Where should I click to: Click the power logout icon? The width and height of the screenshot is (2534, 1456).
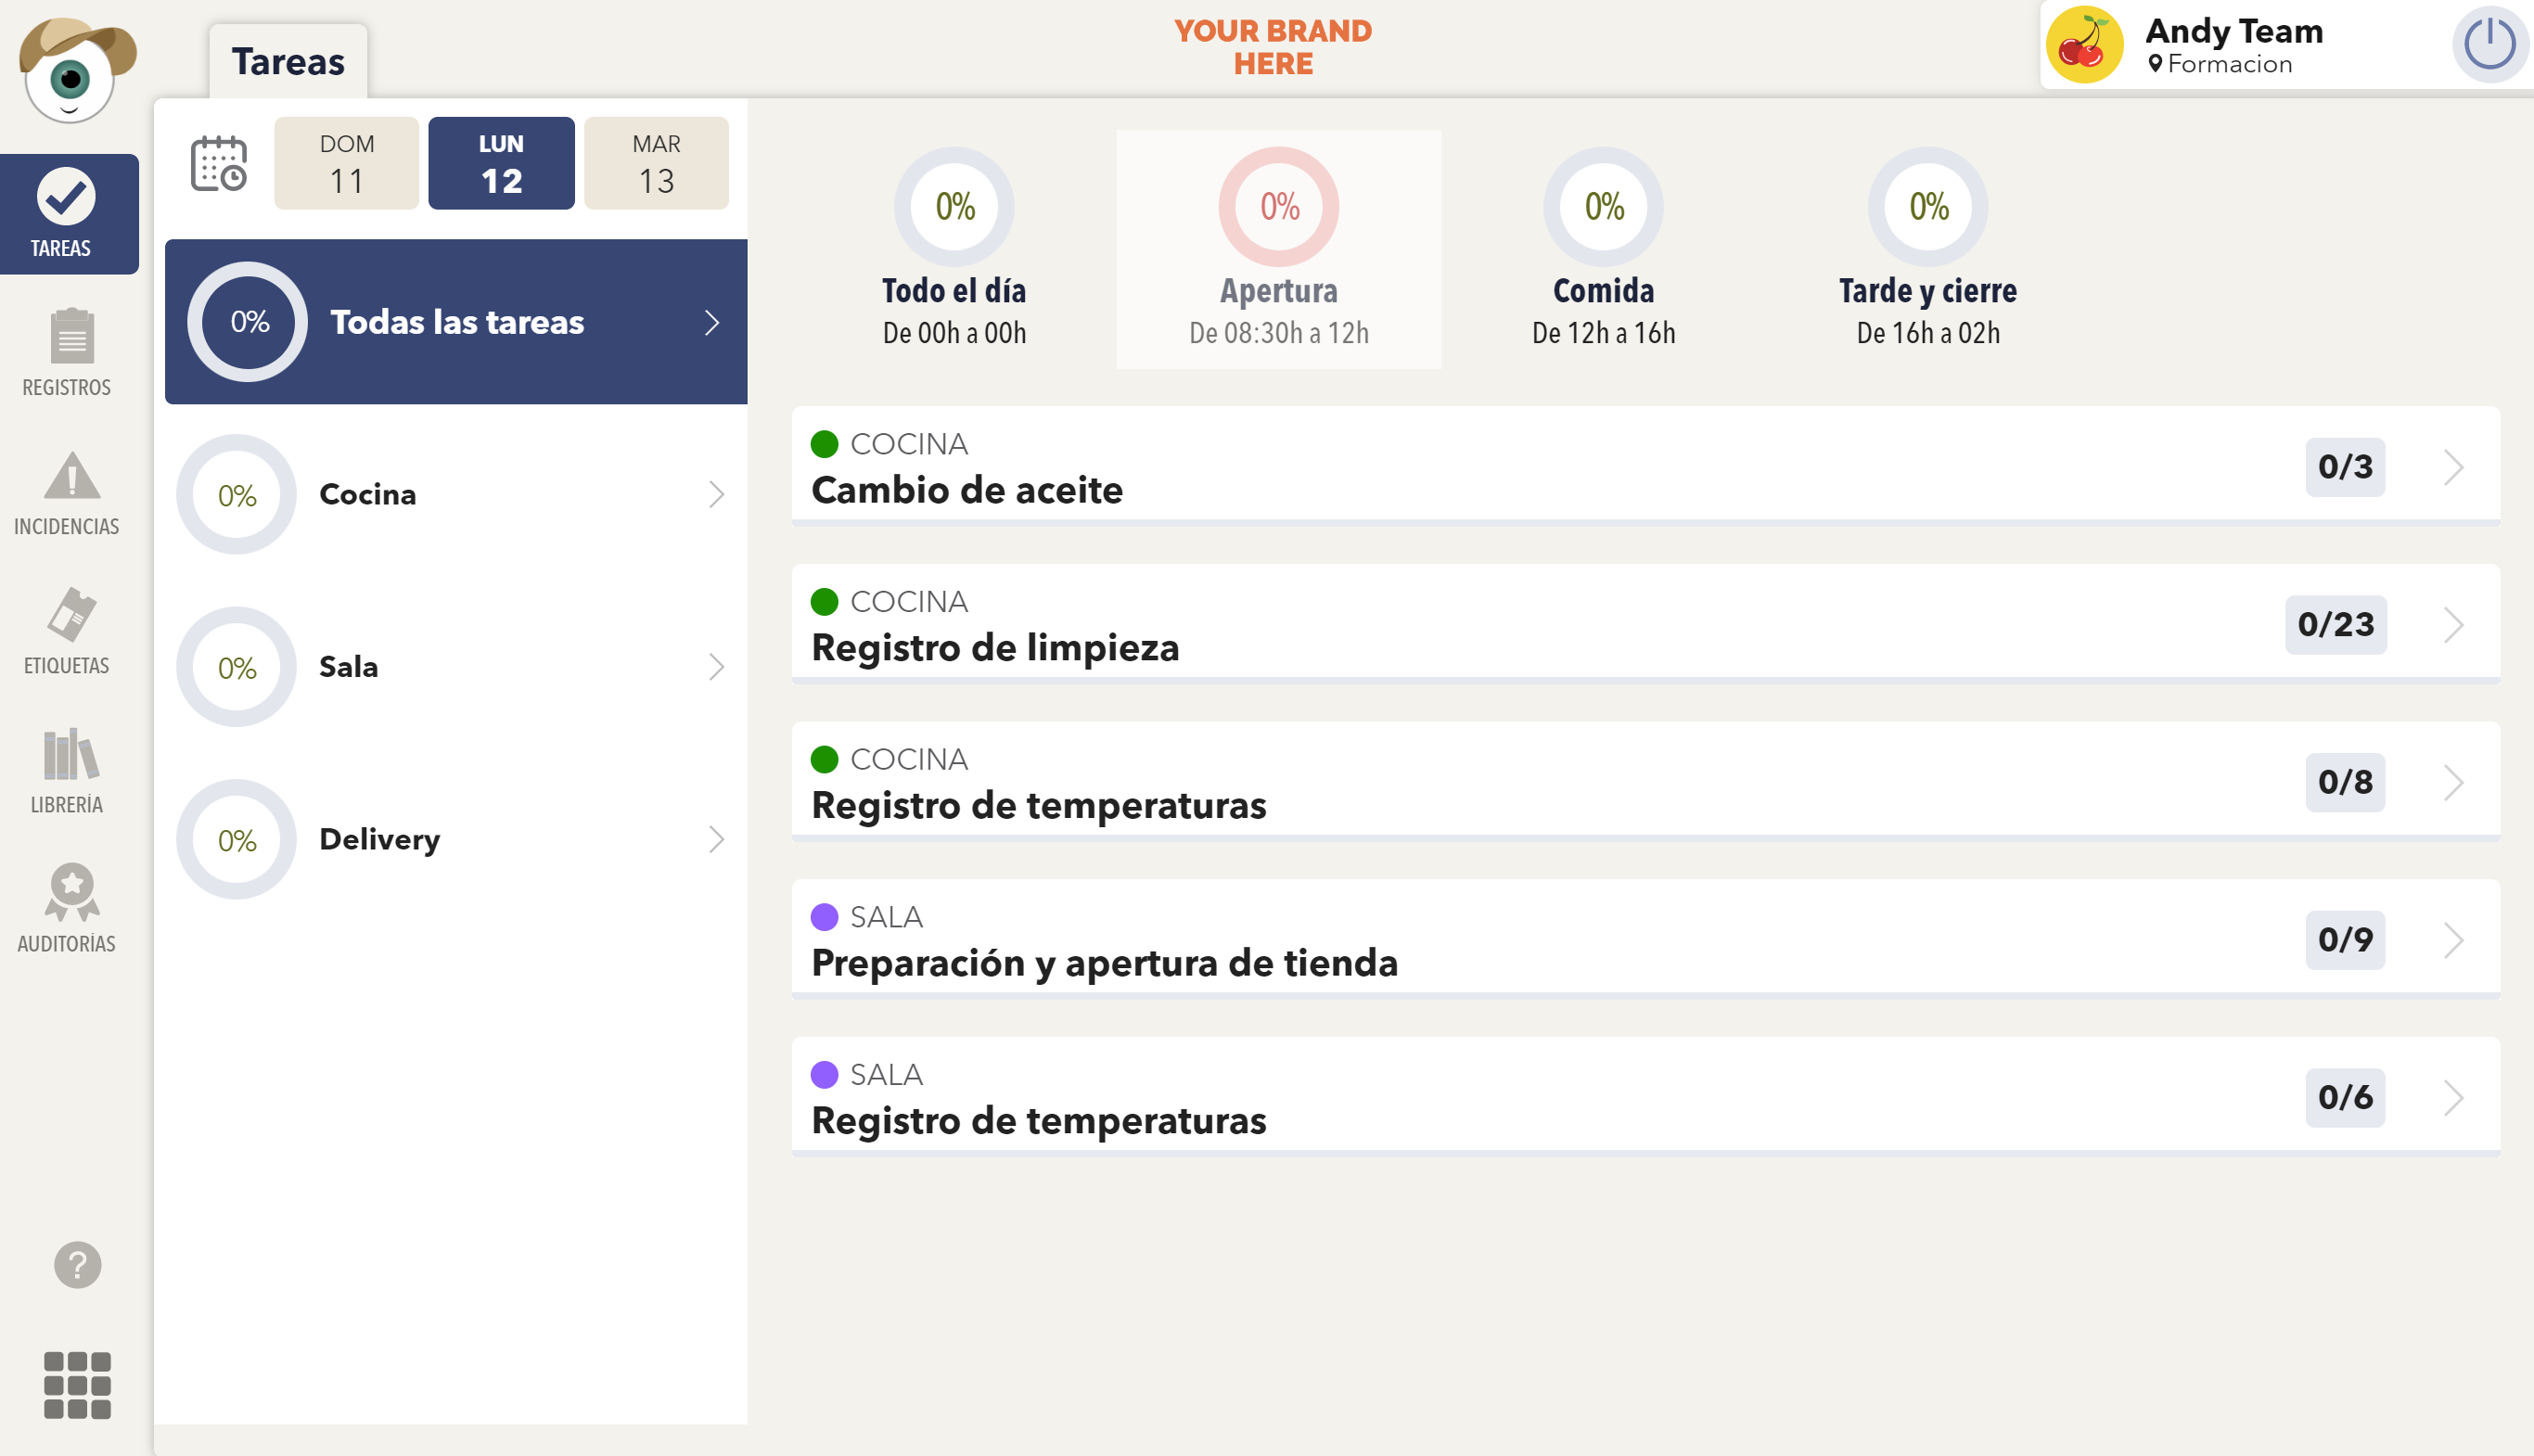(2488, 45)
